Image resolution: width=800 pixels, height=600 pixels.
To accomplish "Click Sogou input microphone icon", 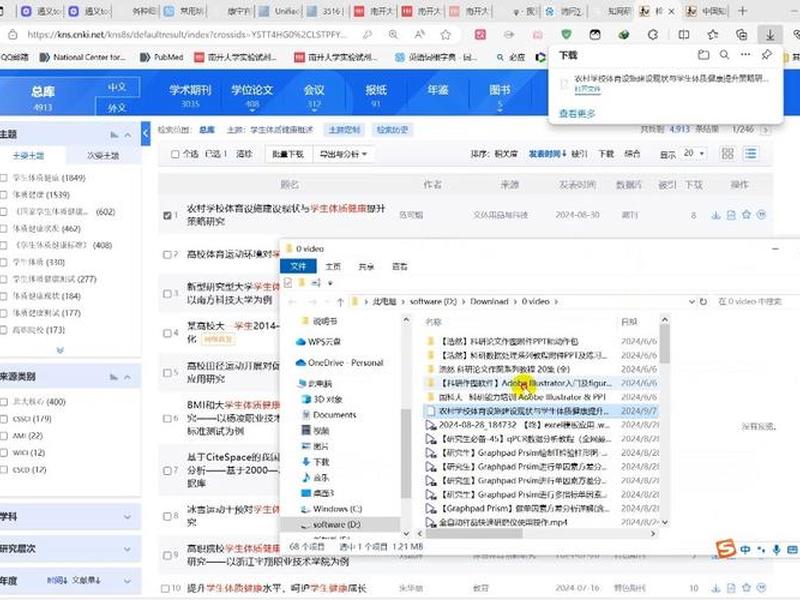I will [777, 549].
